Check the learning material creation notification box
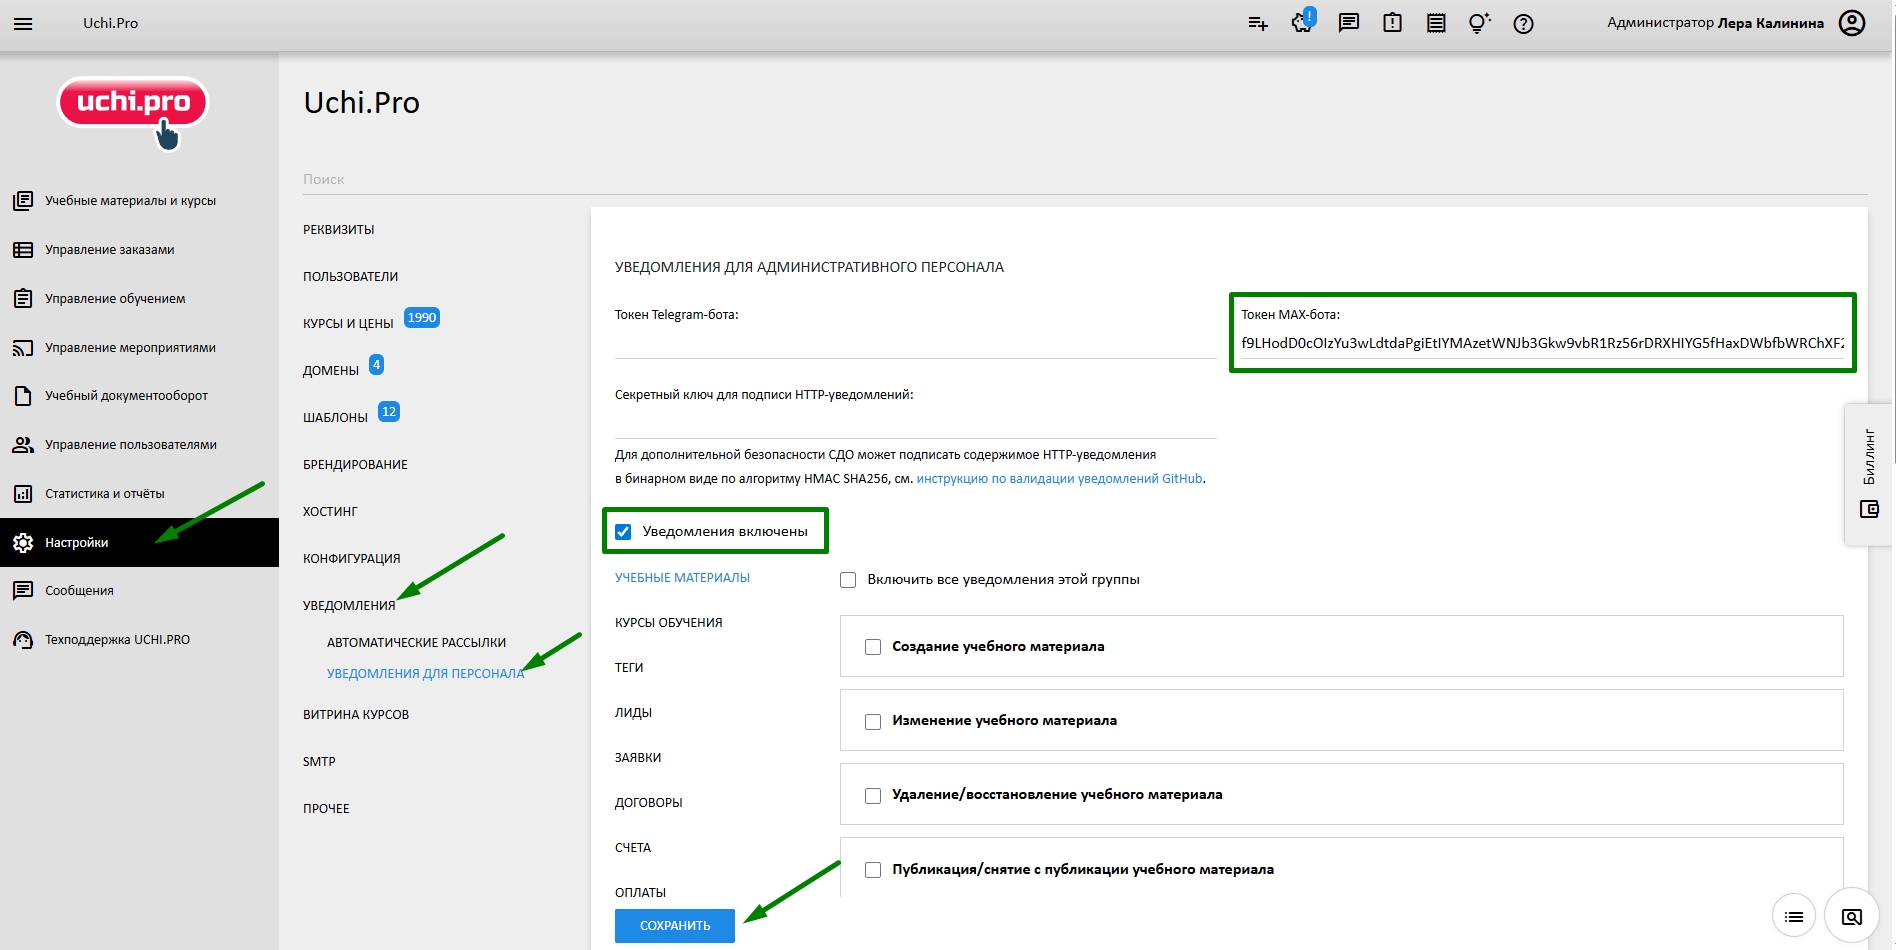This screenshot has height=950, width=1896. tap(873, 647)
